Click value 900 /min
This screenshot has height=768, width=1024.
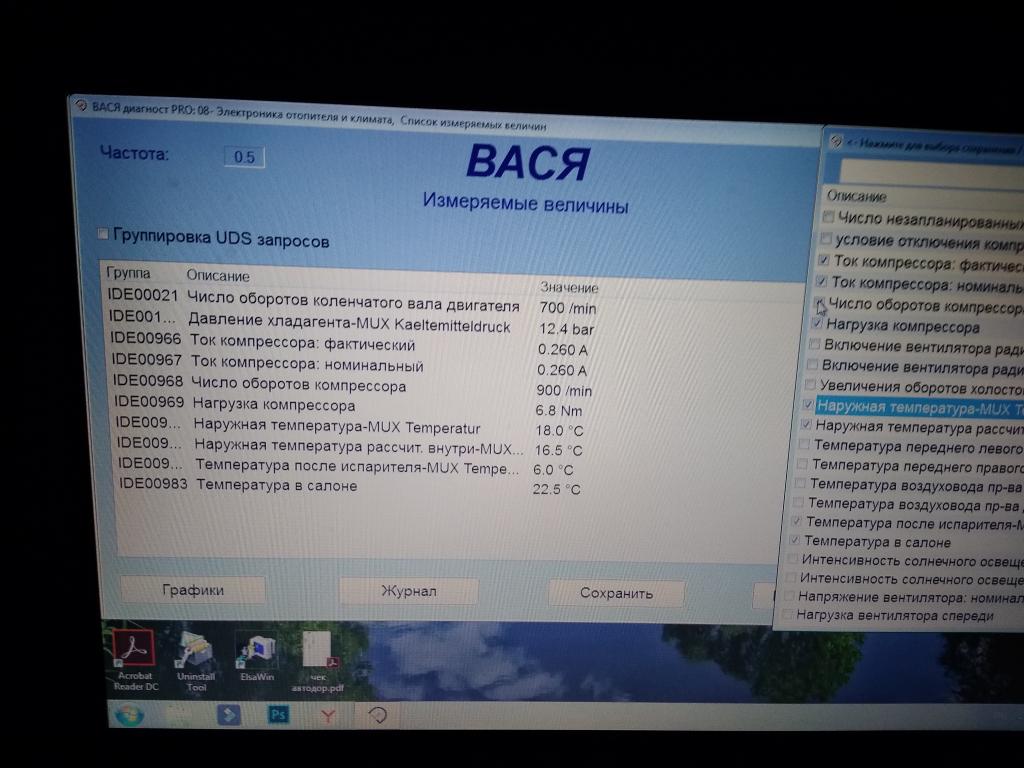coord(564,391)
